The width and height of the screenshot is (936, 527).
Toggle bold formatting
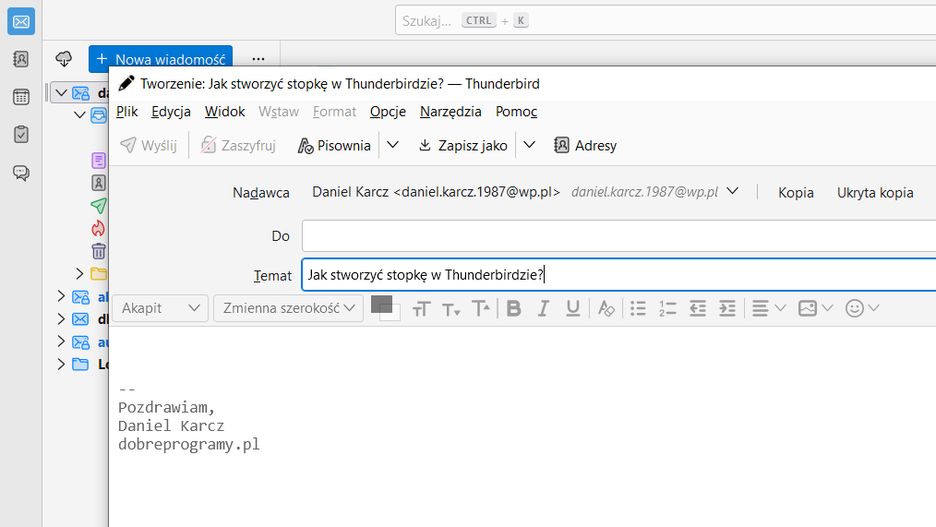click(x=513, y=309)
